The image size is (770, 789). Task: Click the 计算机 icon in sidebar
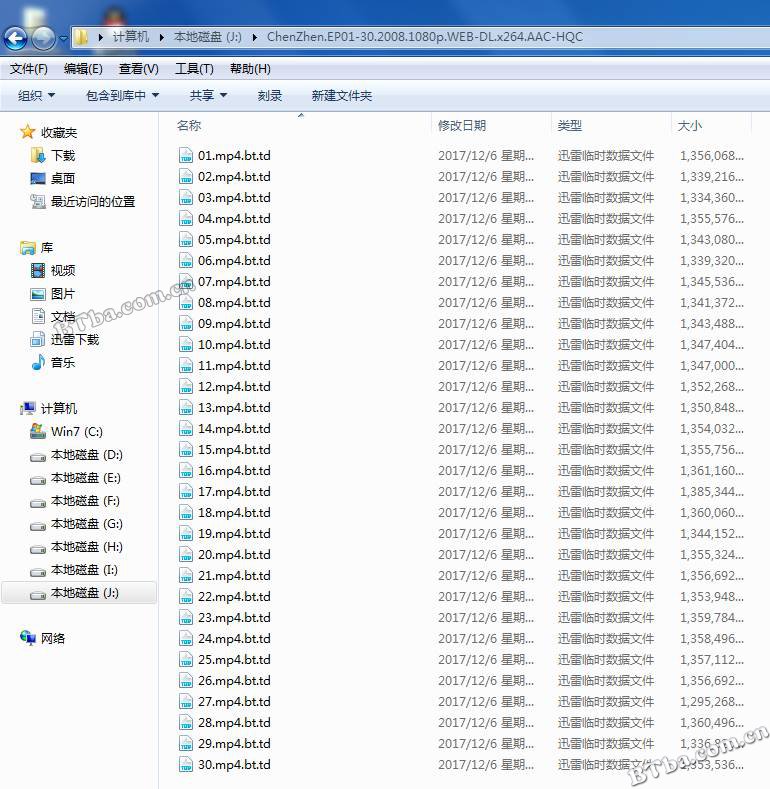click(x=28, y=408)
